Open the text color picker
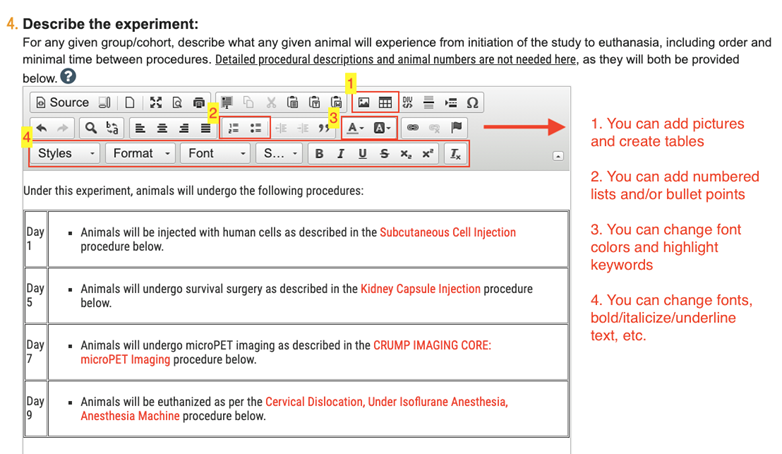This screenshot has height=454, width=782. (356, 128)
